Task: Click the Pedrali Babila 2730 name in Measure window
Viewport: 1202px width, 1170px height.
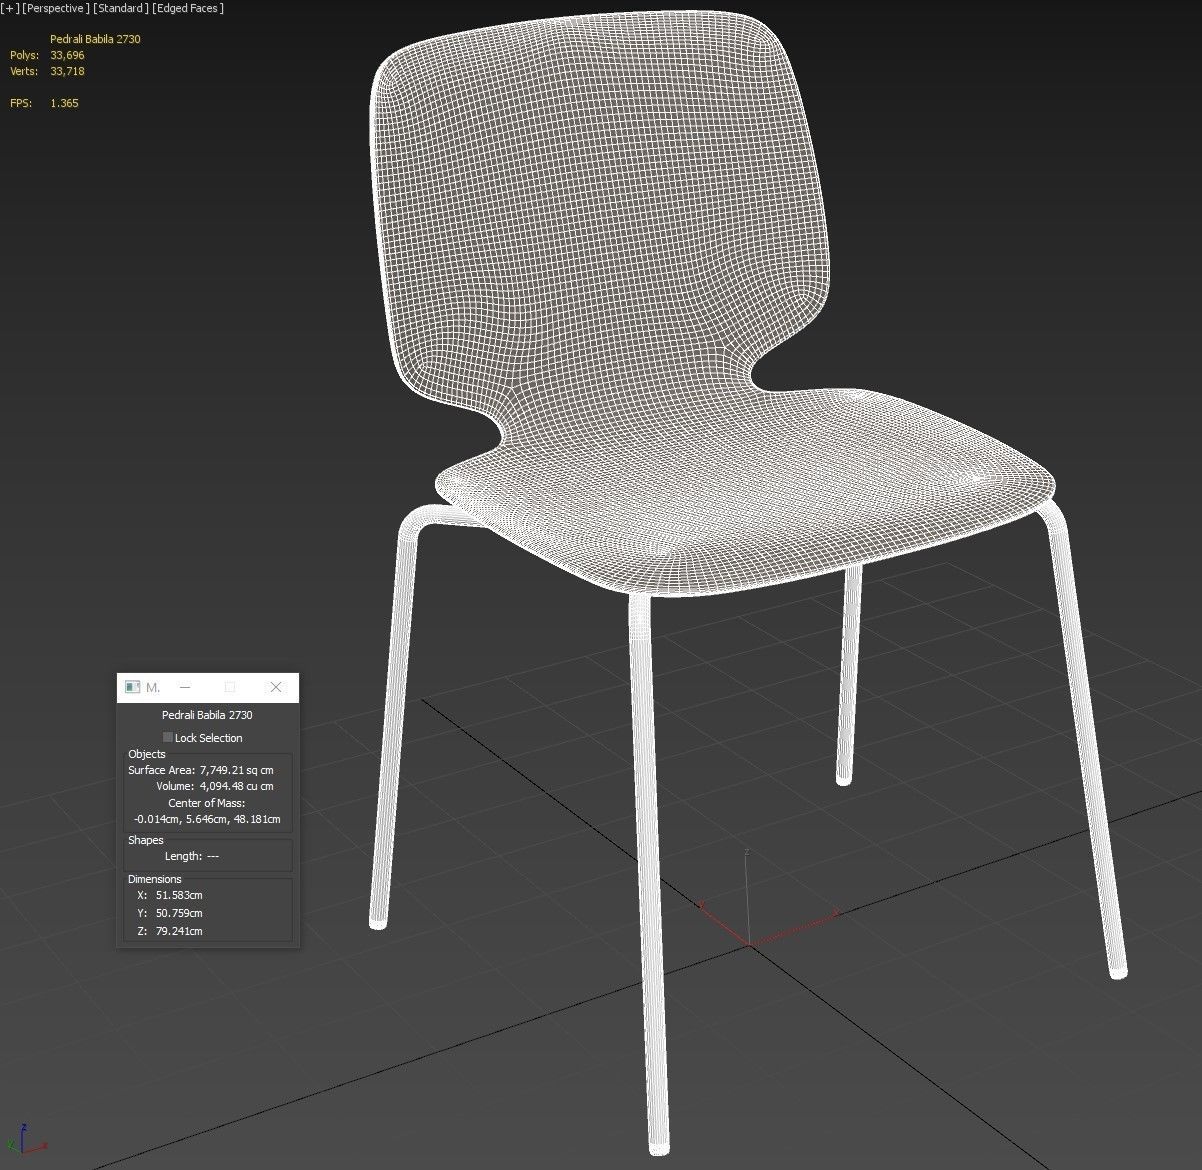Action: tap(207, 715)
